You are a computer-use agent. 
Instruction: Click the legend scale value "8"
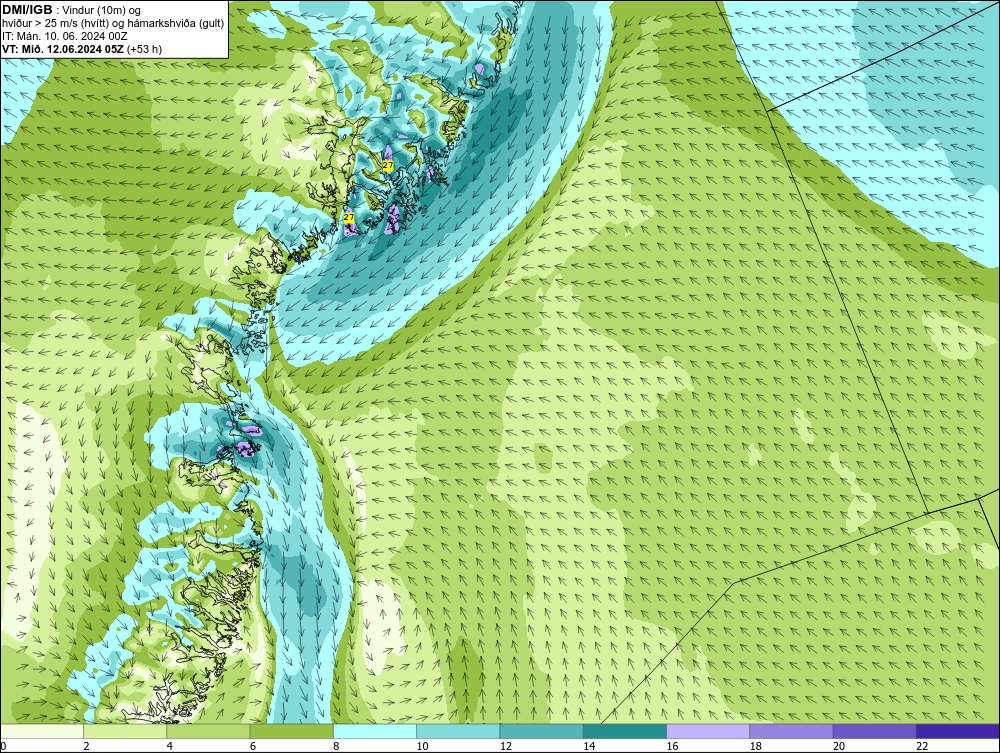tap(336, 746)
